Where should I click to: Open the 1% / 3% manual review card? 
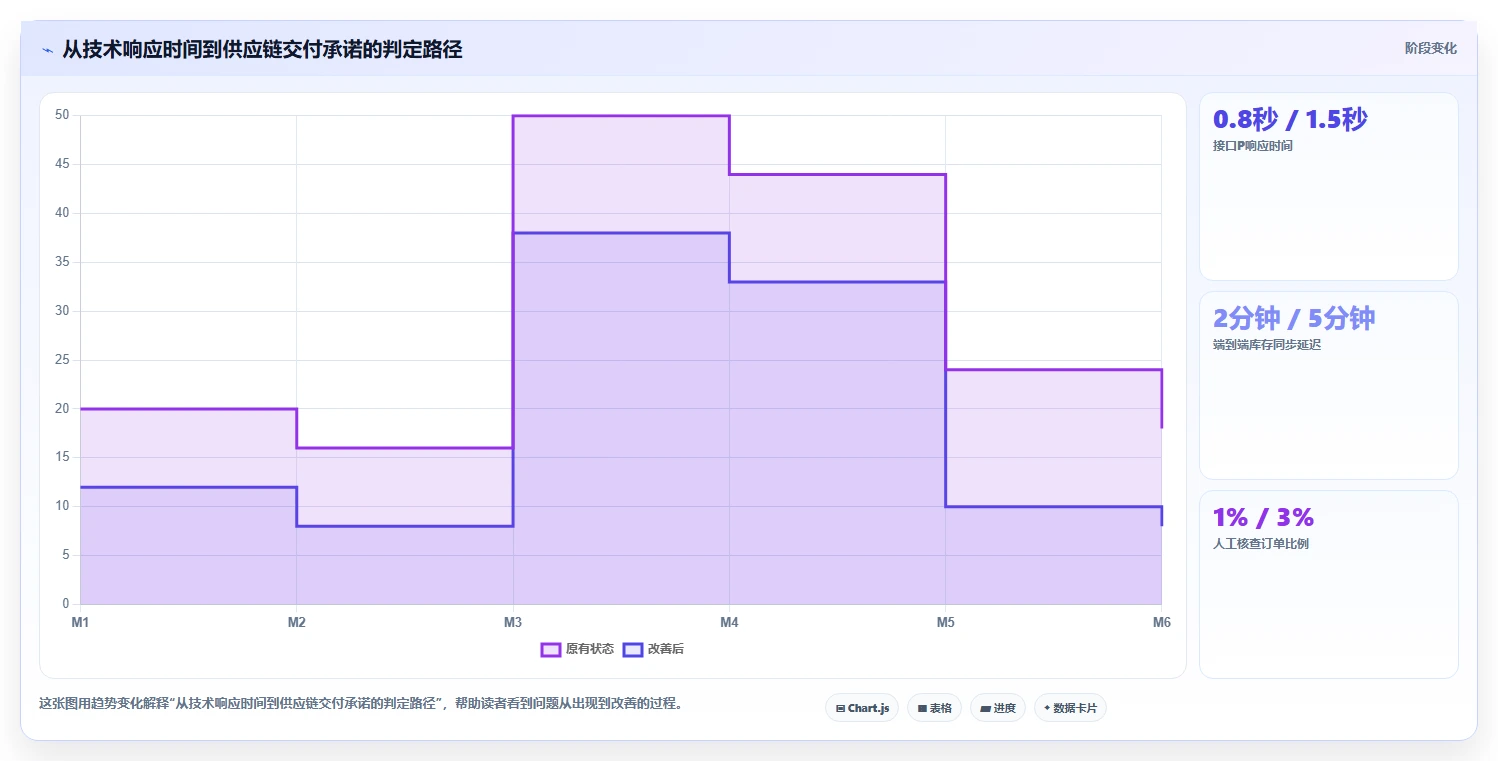pos(1329,584)
